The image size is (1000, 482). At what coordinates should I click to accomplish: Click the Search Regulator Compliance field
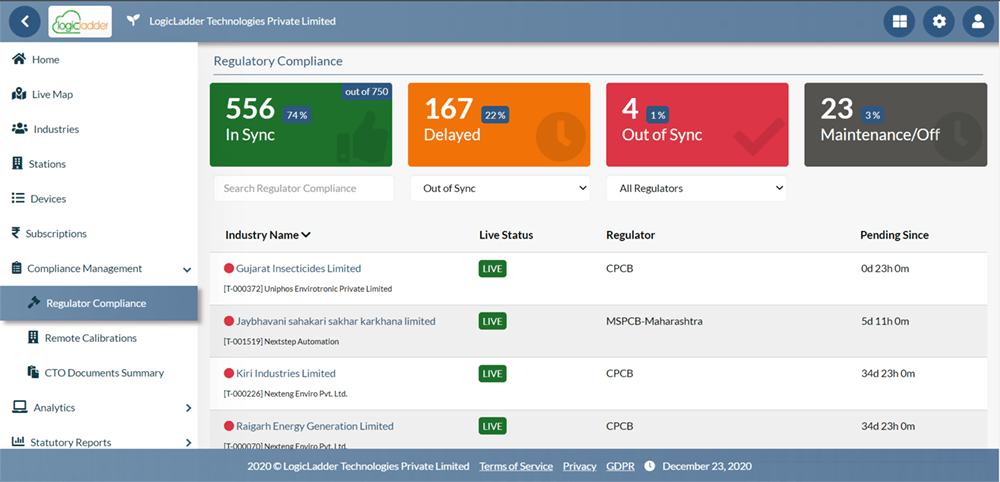point(304,189)
